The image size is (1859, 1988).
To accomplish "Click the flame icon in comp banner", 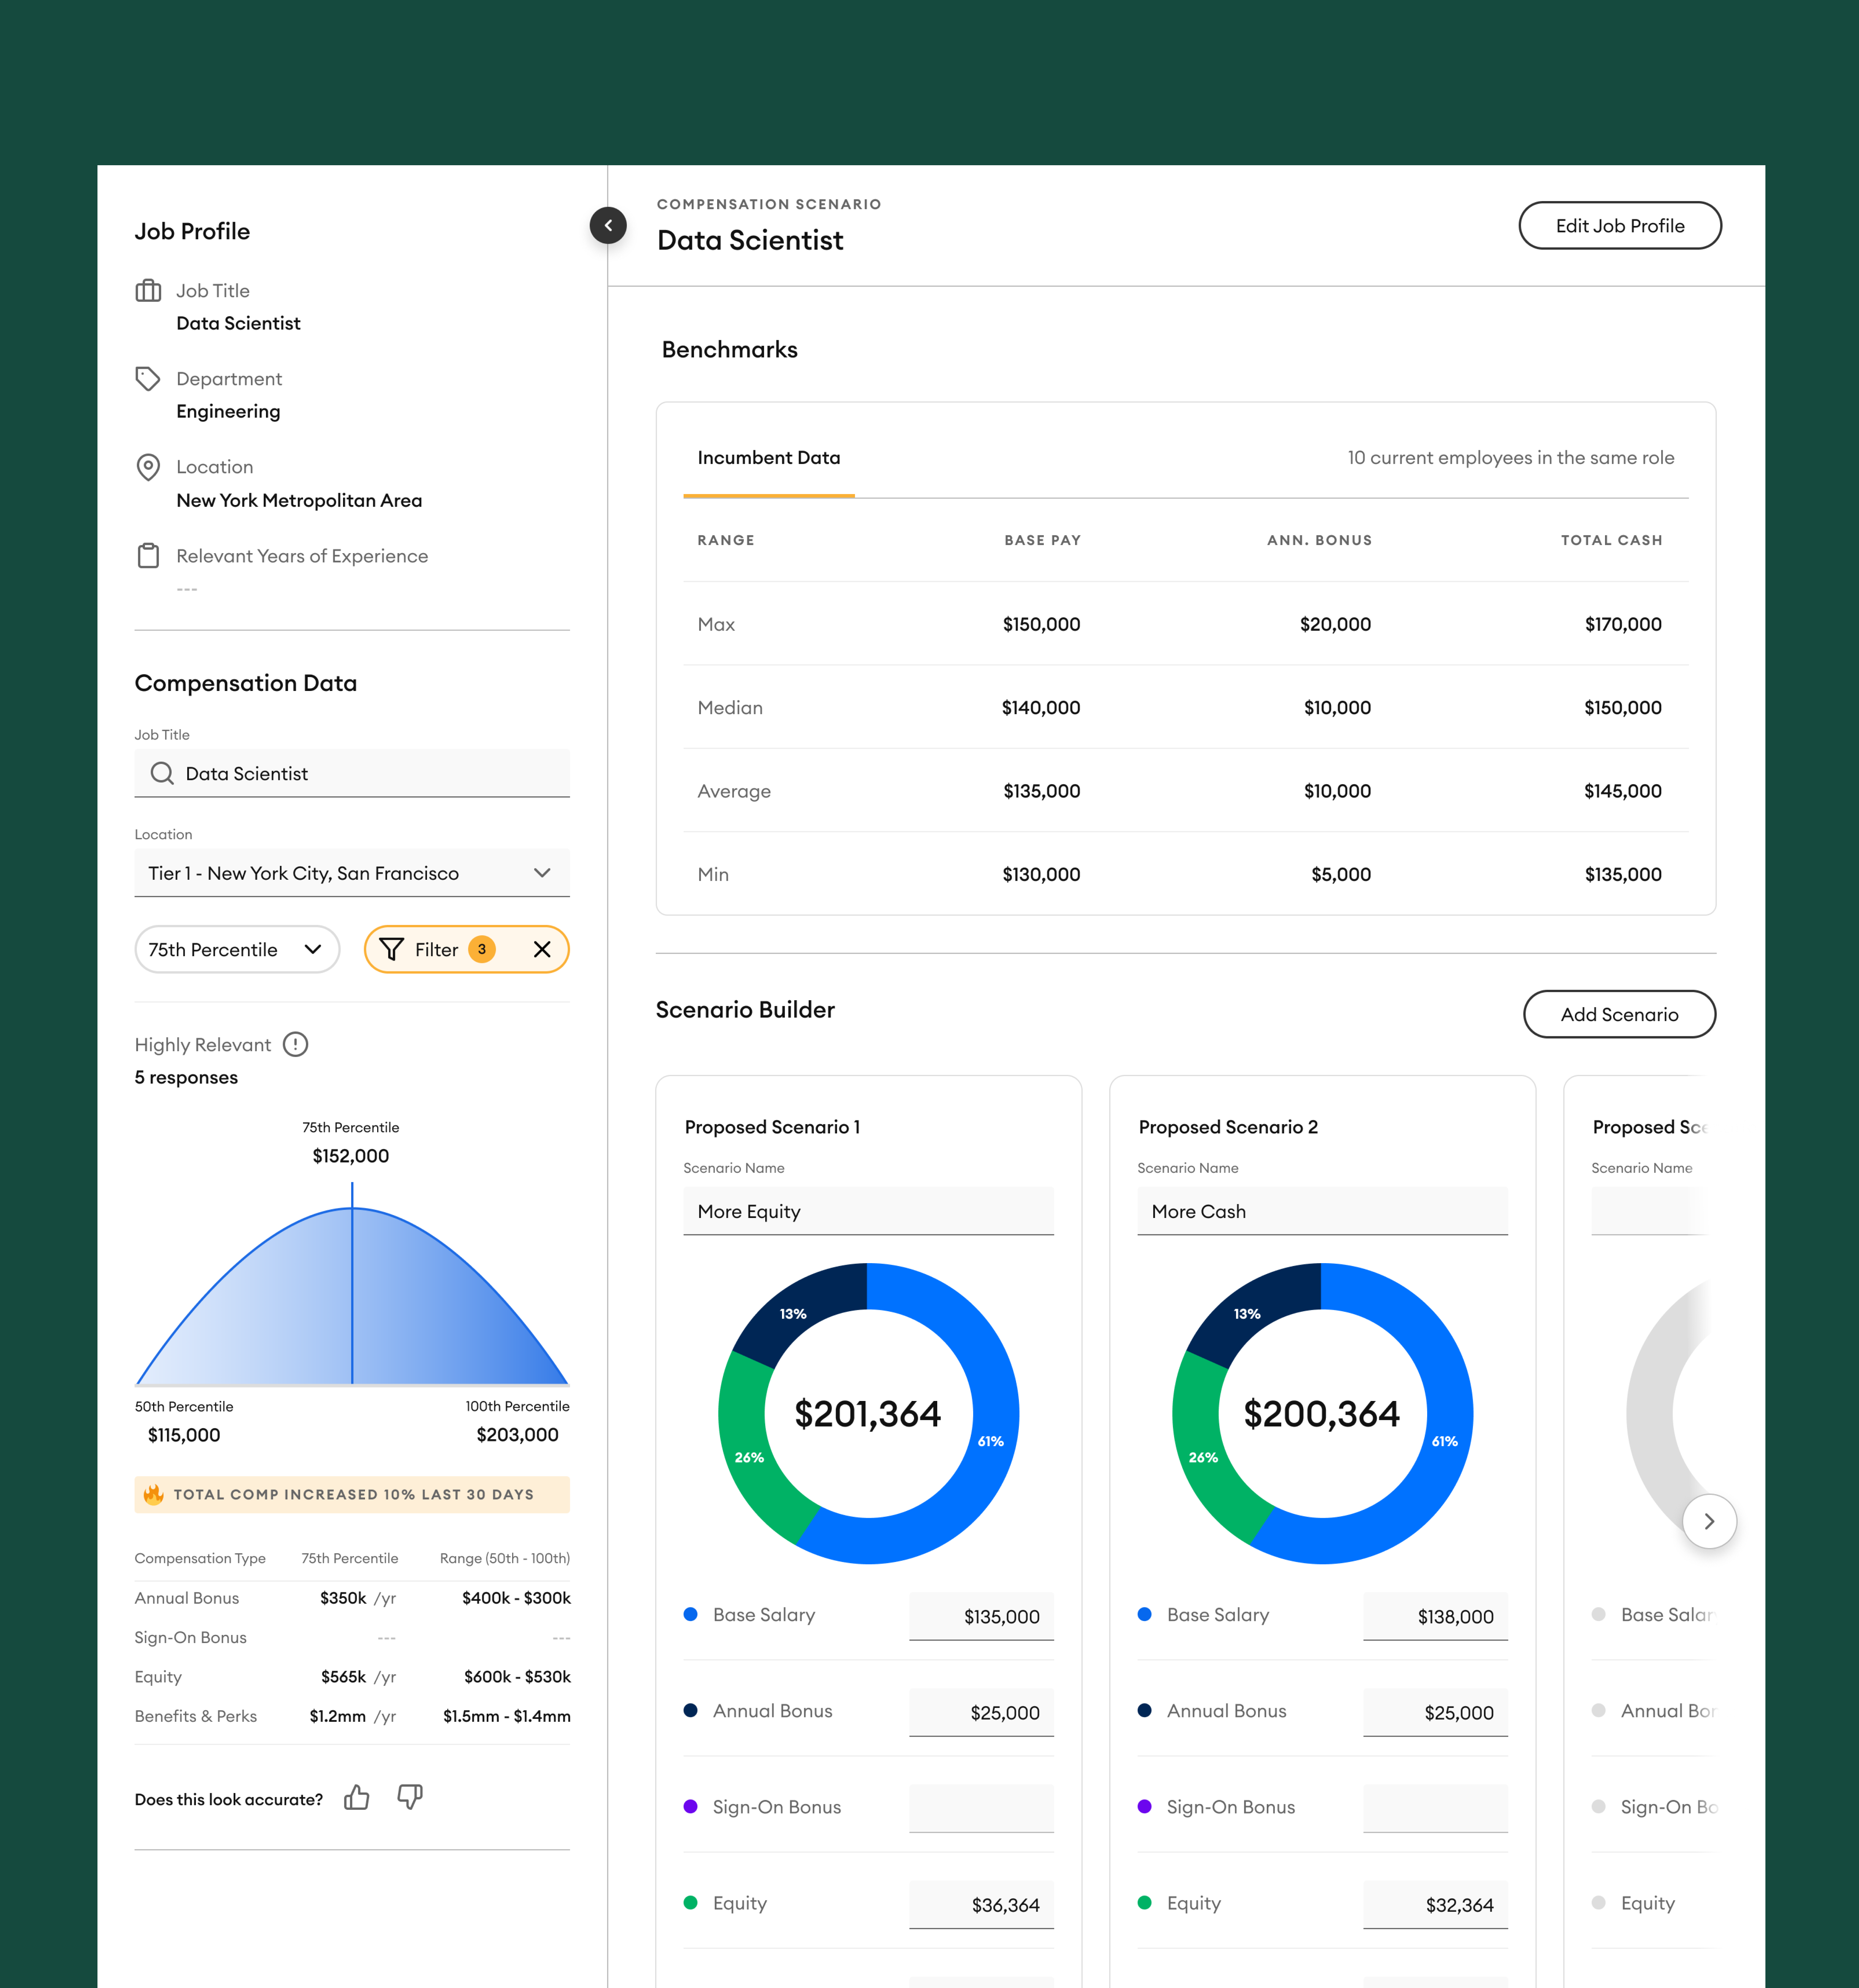I will 153,1494.
